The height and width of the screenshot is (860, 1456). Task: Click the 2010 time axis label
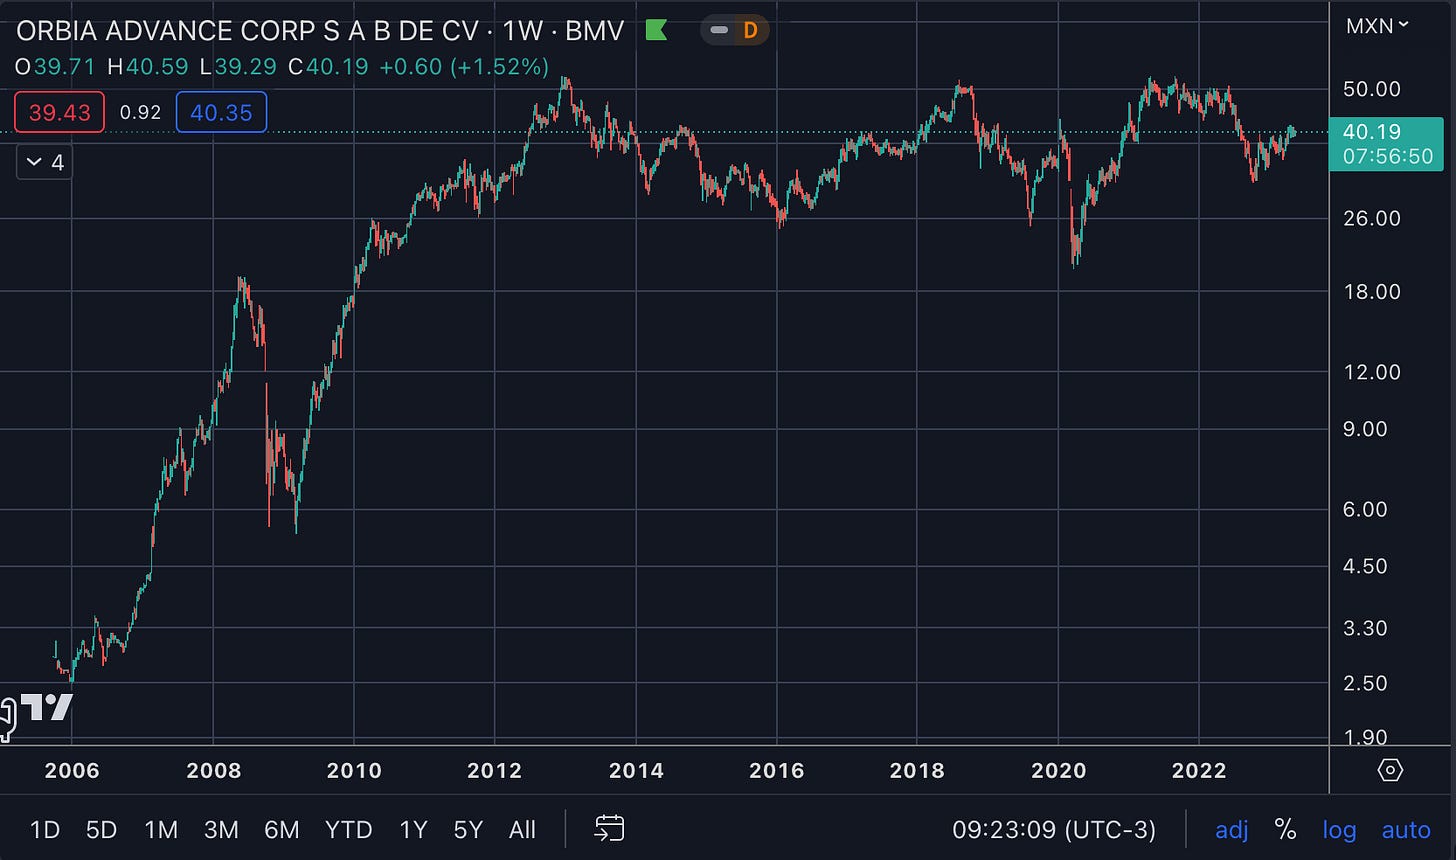(x=354, y=770)
